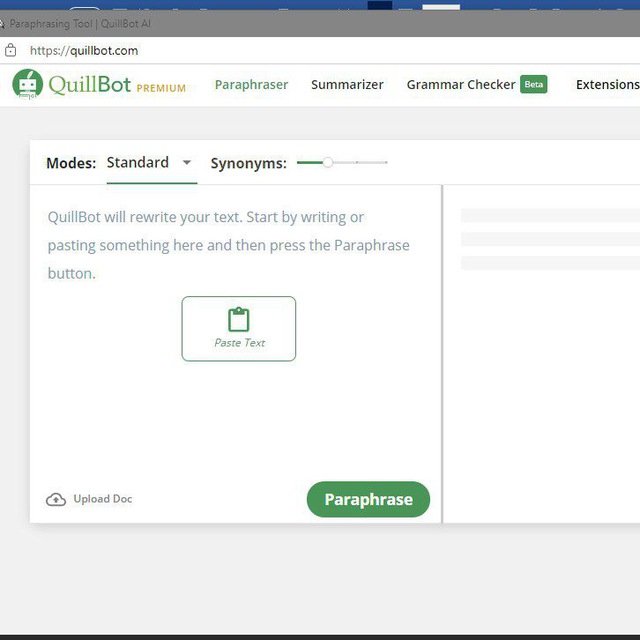Click the cloud upload icon
Image resolution: width=640 pixels, height=640 pixels.
(x=56, y=499)
